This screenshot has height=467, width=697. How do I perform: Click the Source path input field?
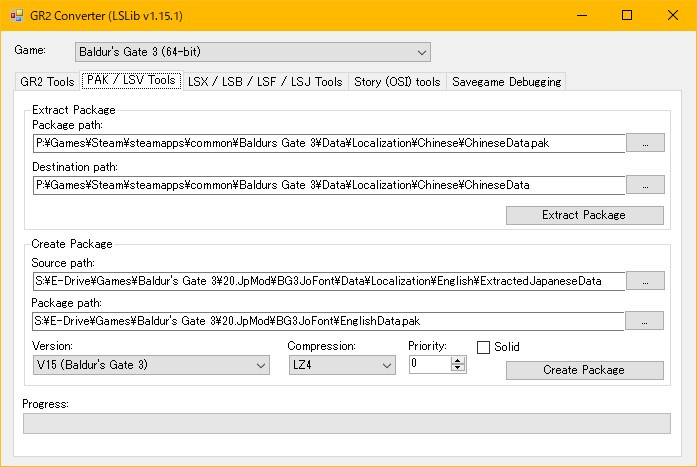click(x=328, y=281)
